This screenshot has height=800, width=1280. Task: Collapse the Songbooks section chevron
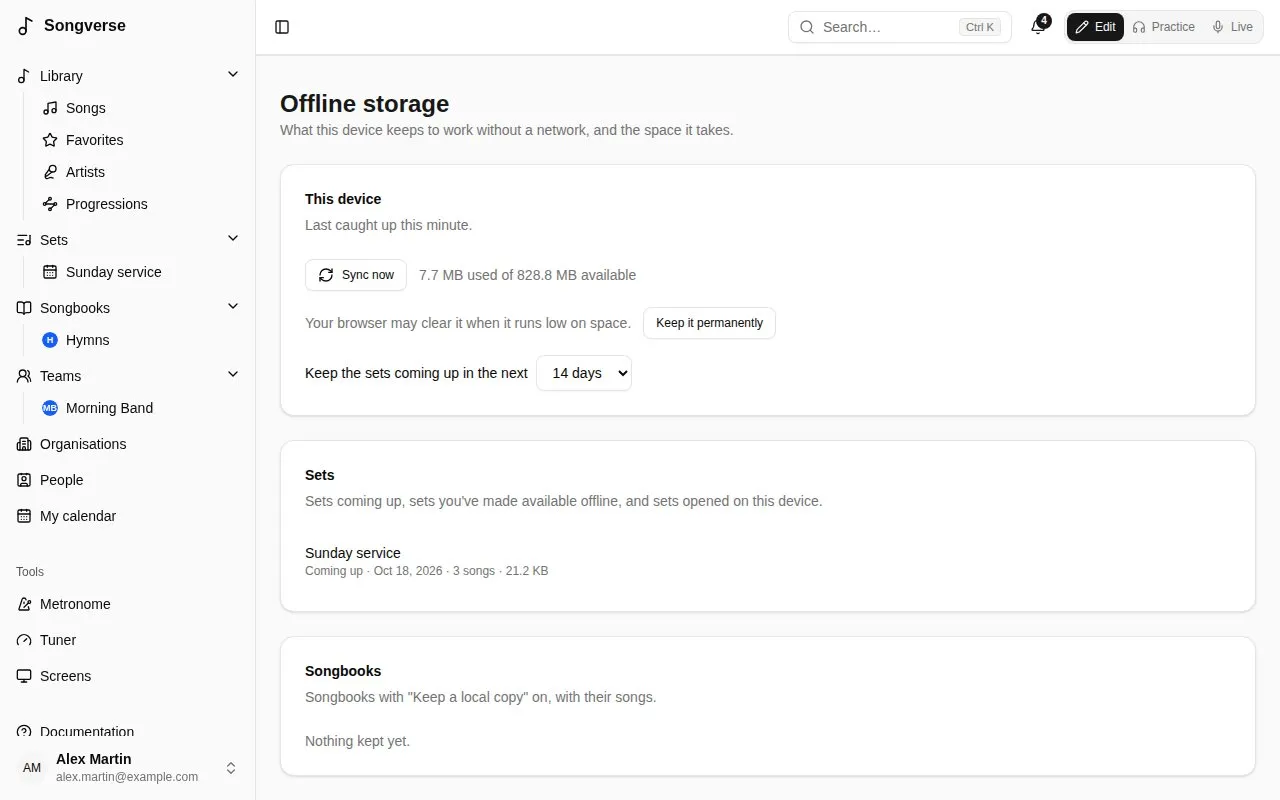pyautogui.click(x=233, y=307)
